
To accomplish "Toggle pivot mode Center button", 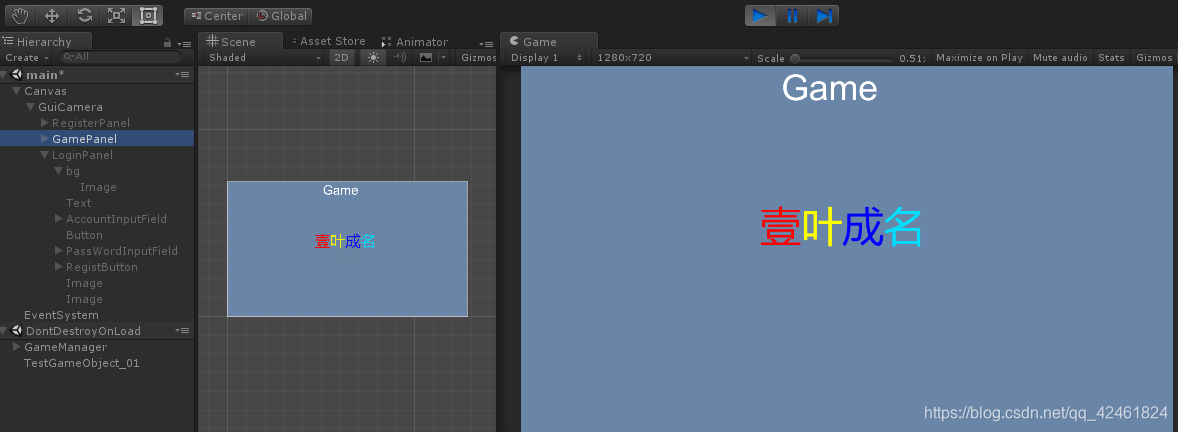I will click(216, 16).
